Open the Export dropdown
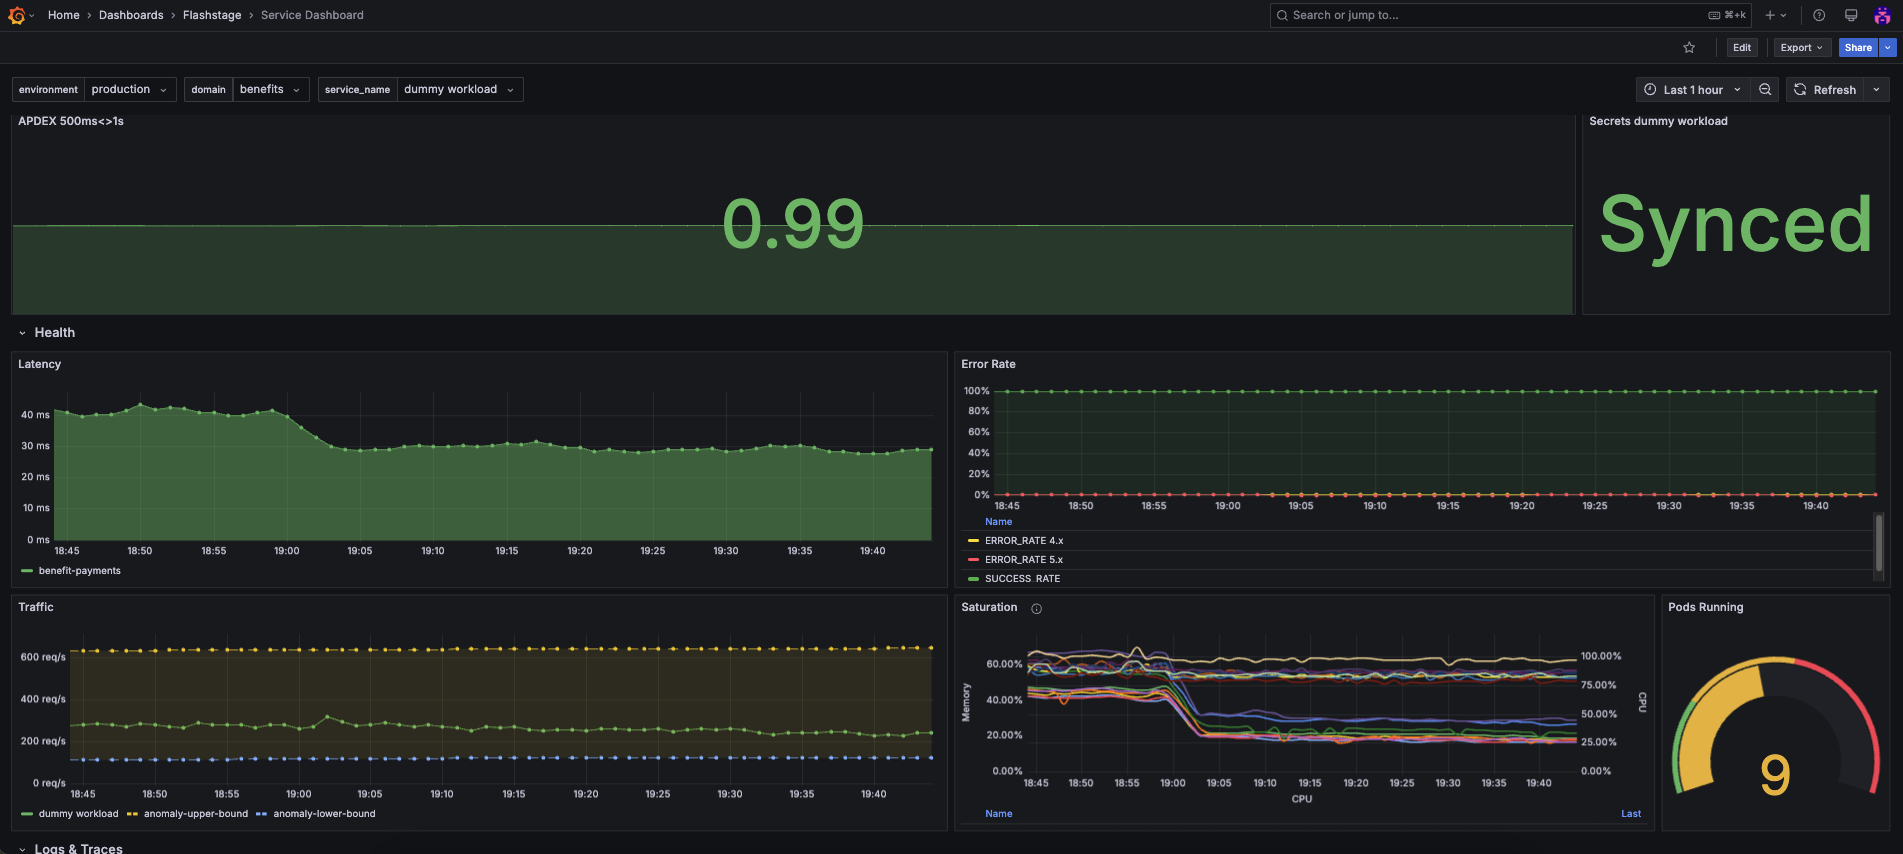This screenshot has height=854, width=1903. (x=1802, y=48)
